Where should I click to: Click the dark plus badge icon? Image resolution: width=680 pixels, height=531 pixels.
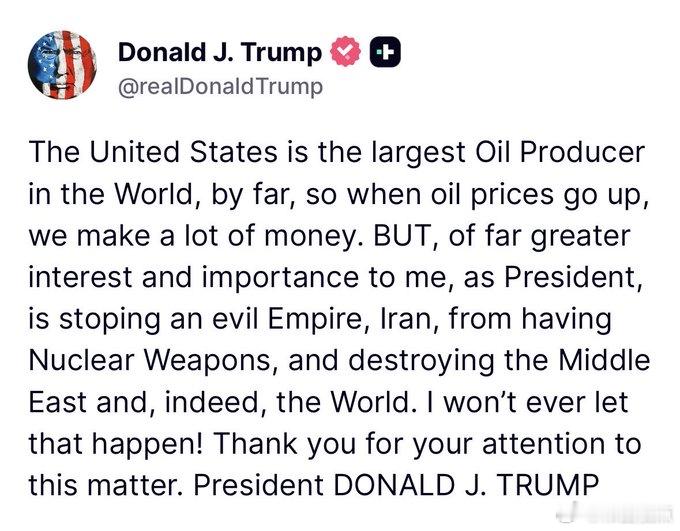[387, 53]
